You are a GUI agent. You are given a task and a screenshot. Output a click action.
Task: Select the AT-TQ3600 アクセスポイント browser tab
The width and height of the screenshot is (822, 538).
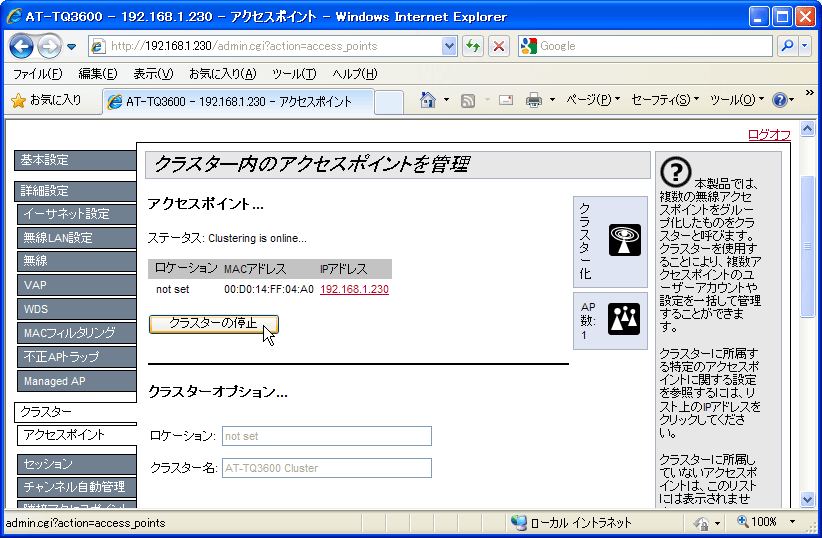click(239, 102)
